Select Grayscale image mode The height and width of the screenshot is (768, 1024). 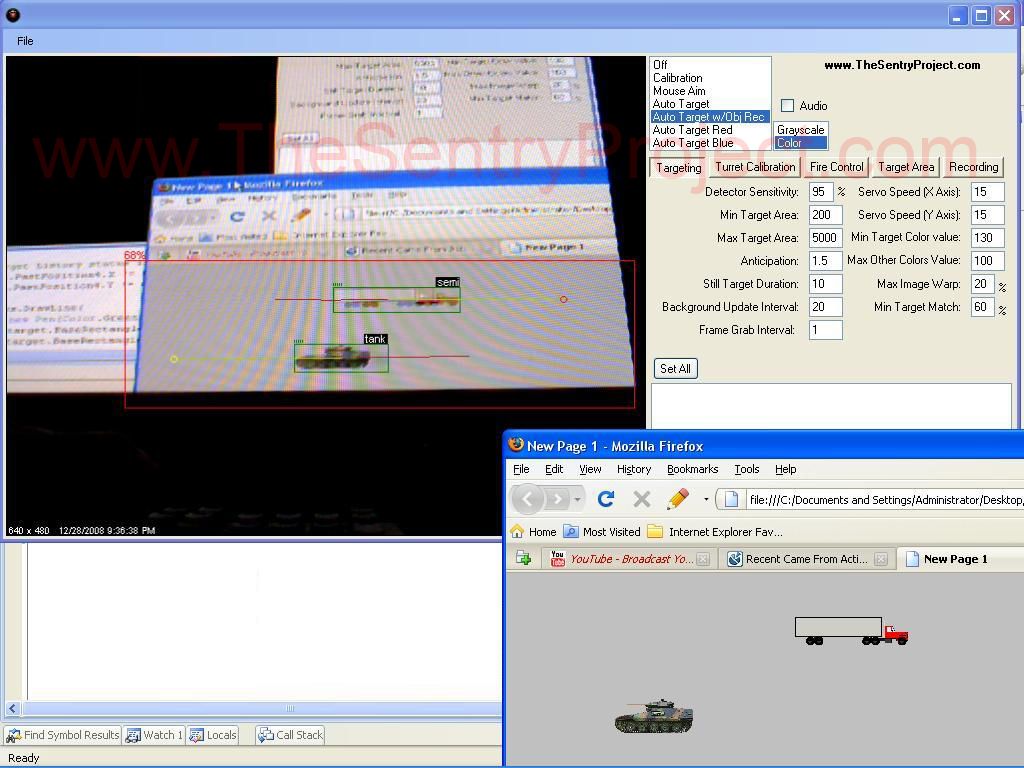[800, 130]
